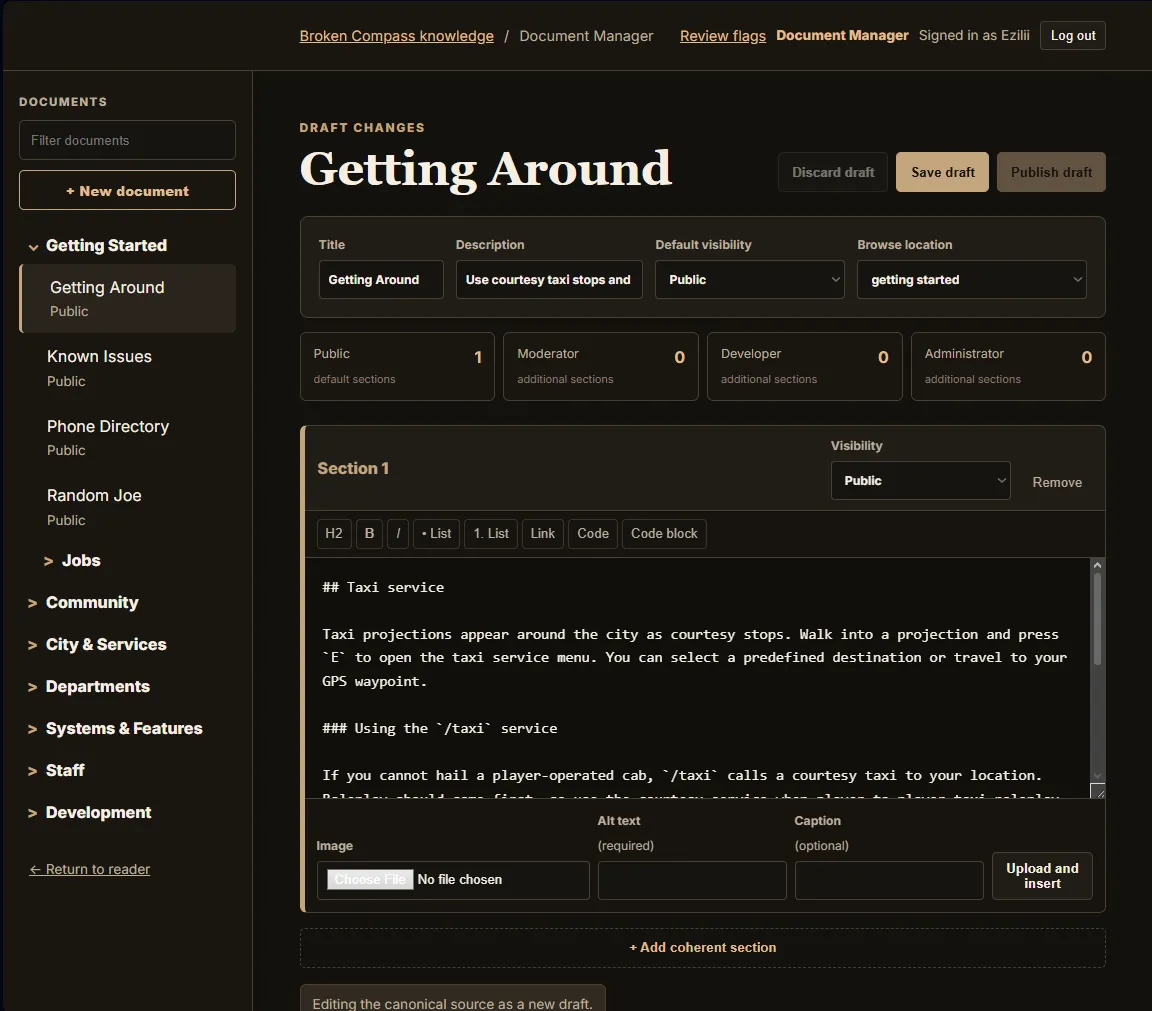Insert a Link in the editor
Image resolution: width=1152 pixels, height=1011 pixels.
[543, 533]
